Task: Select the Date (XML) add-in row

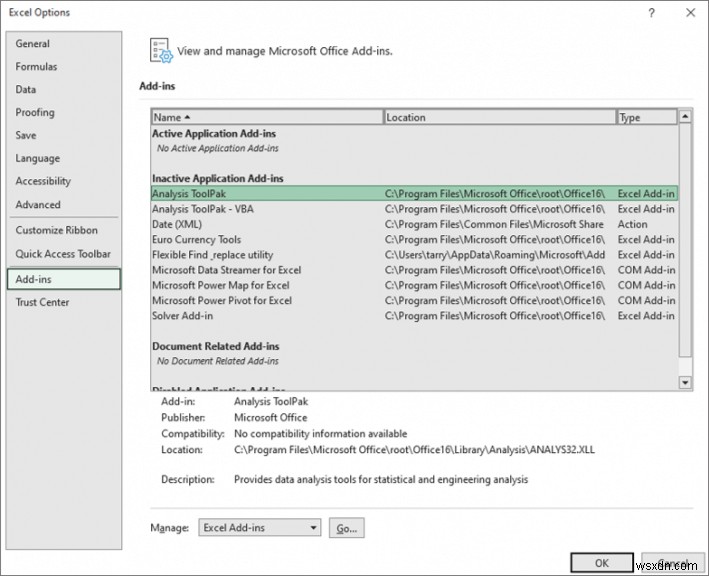Action: [x=414, y=224]
